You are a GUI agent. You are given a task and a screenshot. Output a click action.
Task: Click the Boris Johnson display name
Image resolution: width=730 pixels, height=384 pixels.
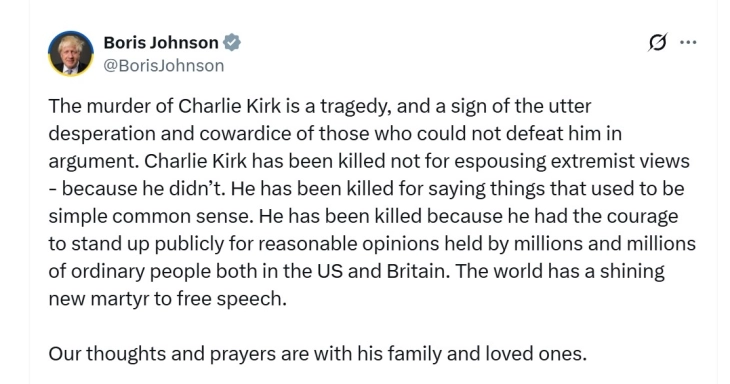[161, 42]
